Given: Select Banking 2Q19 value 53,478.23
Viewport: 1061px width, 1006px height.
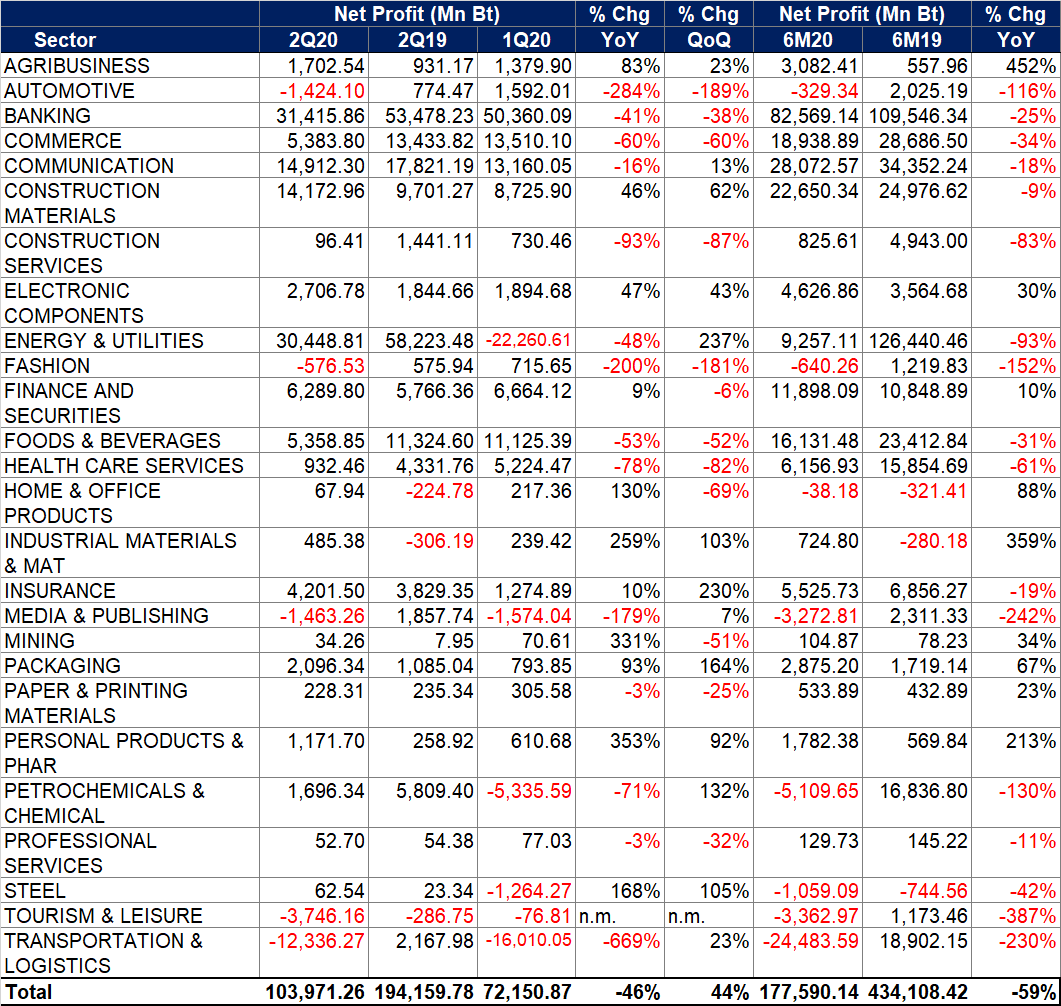Looking at the screenshot, I should [424, 116].
